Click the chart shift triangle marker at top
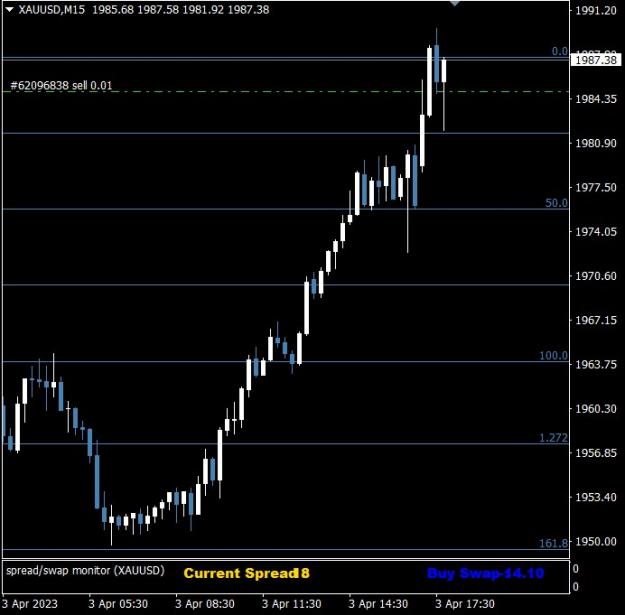The height and width of the screenshot is (615, 625). 454,3
